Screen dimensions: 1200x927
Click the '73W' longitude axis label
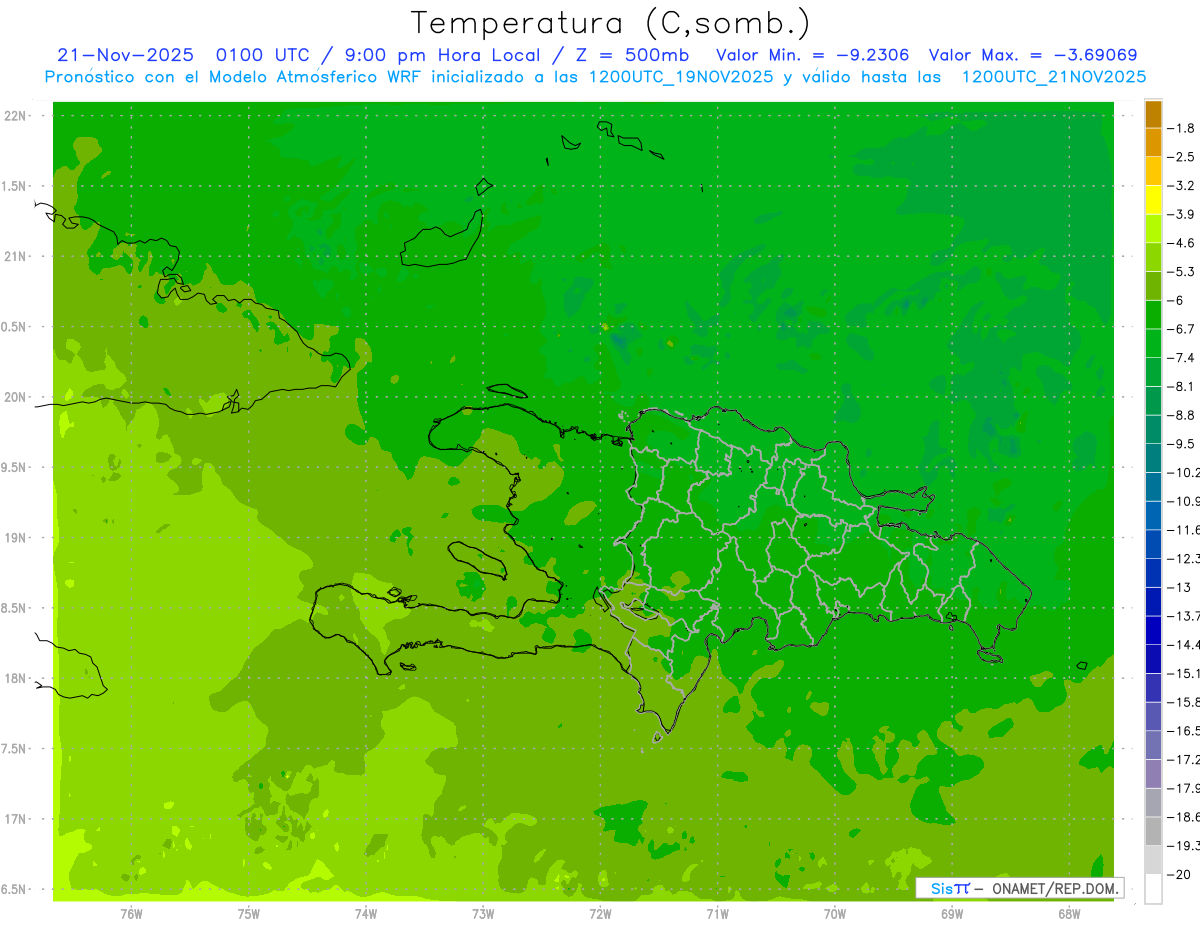[483, 915]
